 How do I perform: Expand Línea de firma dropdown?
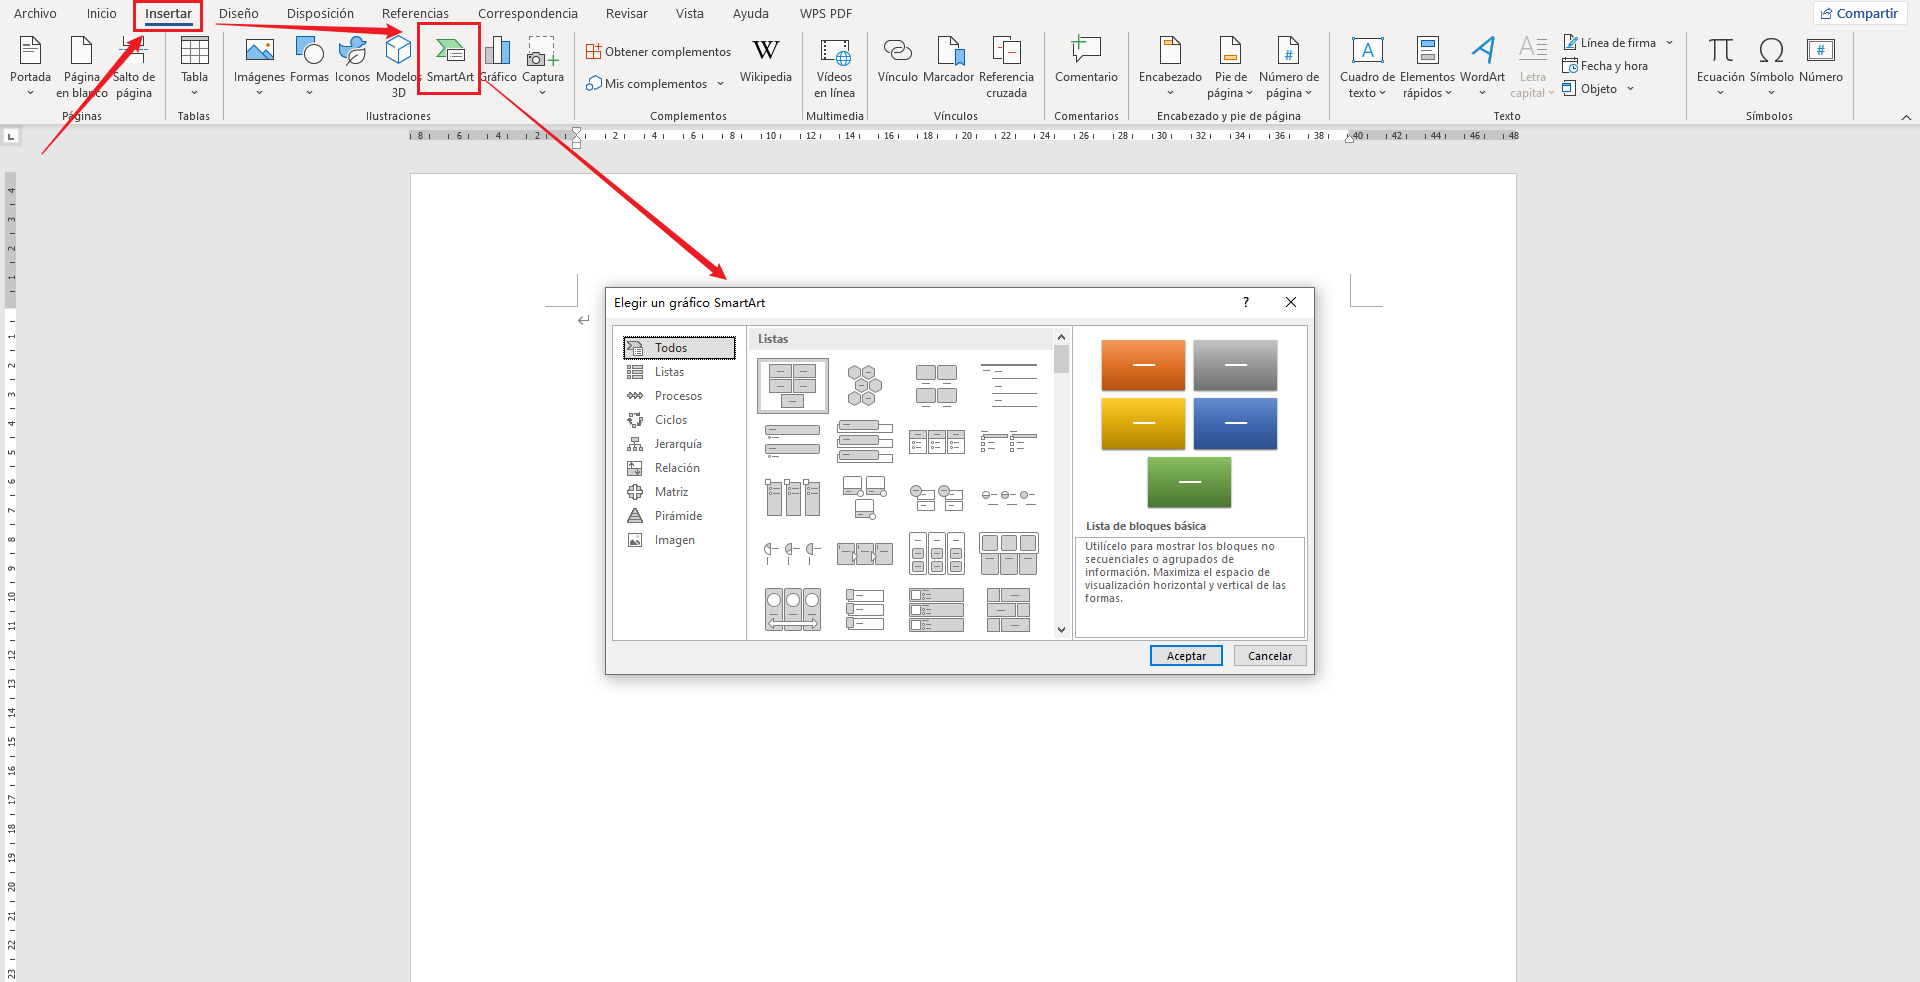click(1670, 43)
